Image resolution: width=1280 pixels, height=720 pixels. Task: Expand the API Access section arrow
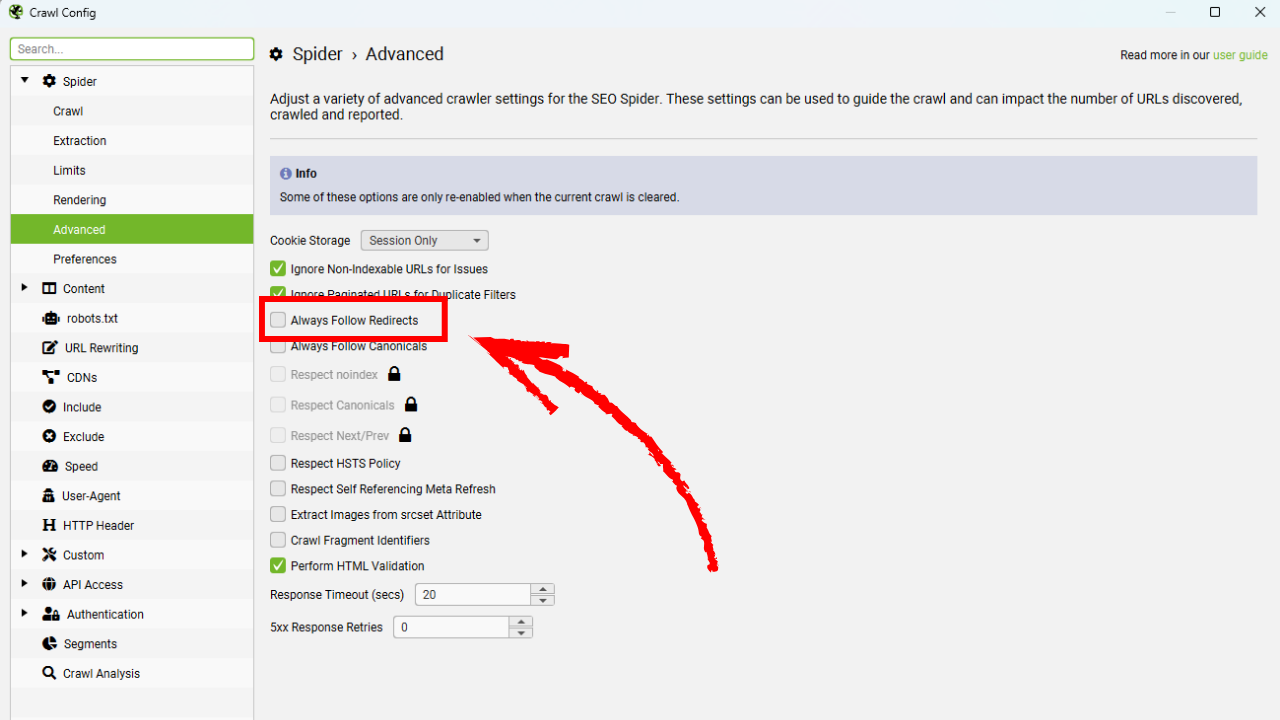pos(25,584)
